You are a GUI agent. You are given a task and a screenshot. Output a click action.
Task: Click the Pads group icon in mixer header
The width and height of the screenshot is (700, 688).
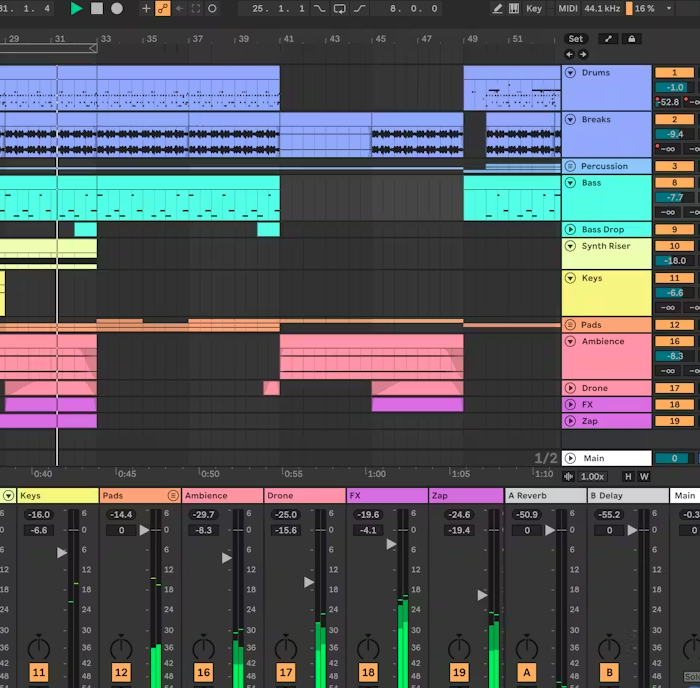click(173, 496)
